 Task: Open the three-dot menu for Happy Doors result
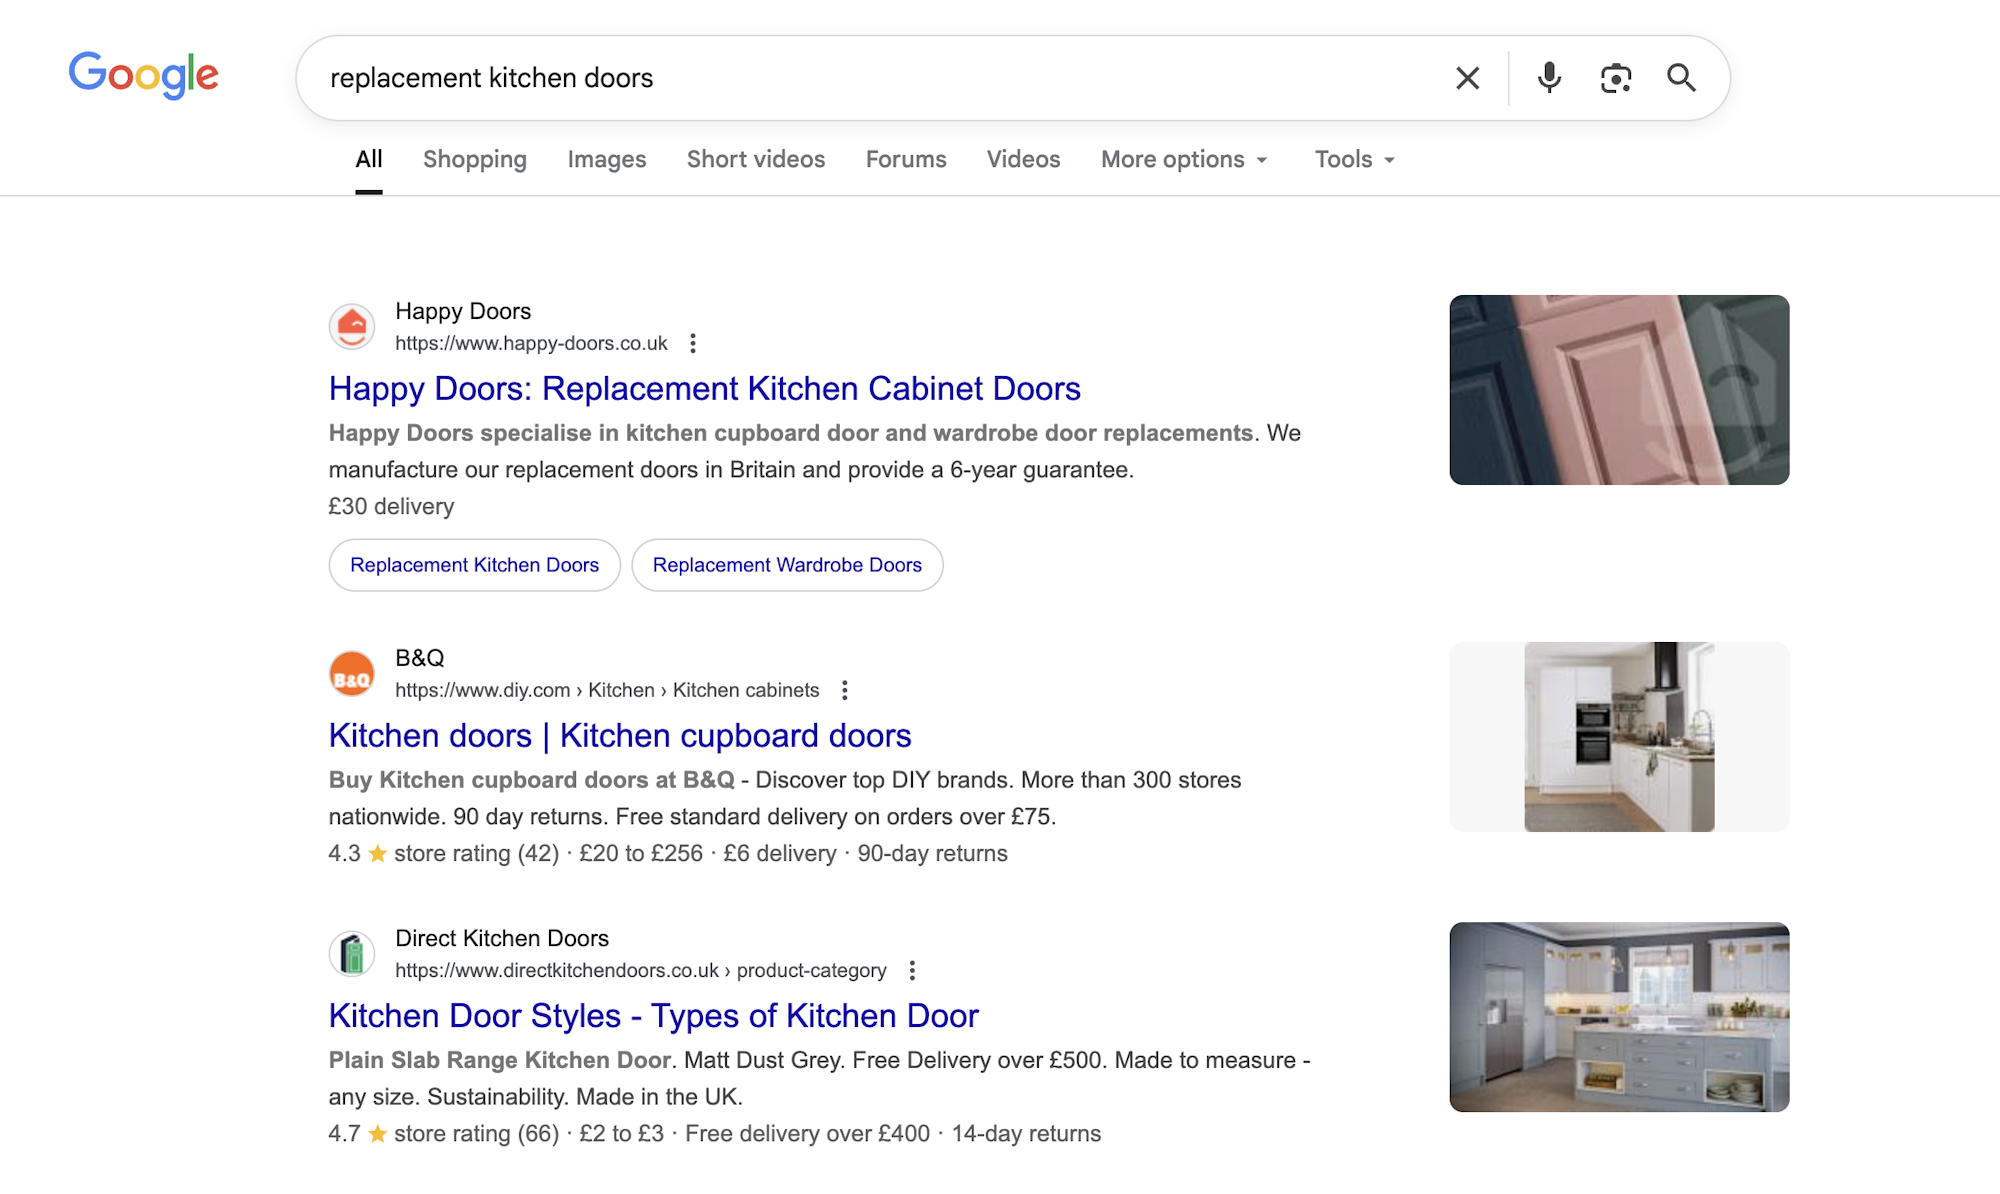pyautogui.click(x=693, y=344)
